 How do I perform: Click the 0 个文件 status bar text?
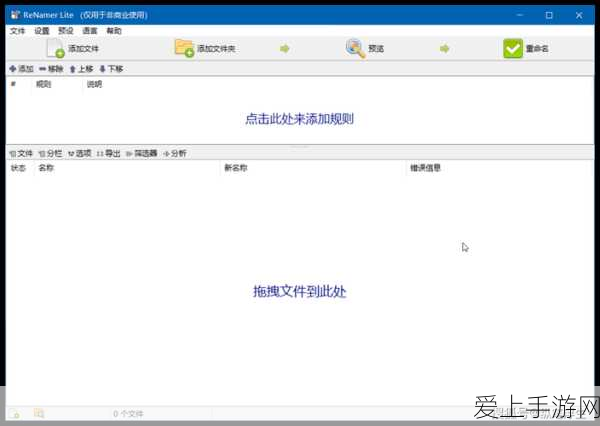click(x=128, y=414)
